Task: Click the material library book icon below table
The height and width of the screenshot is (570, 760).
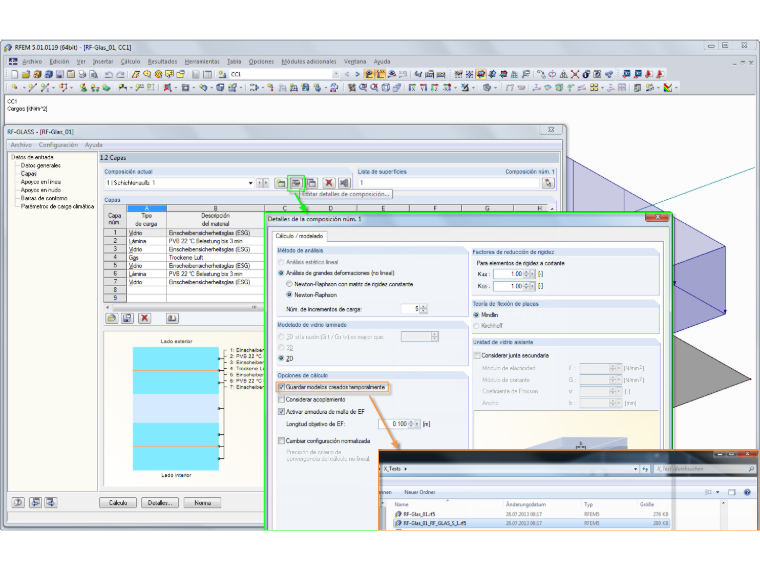Action: point(172,318)
